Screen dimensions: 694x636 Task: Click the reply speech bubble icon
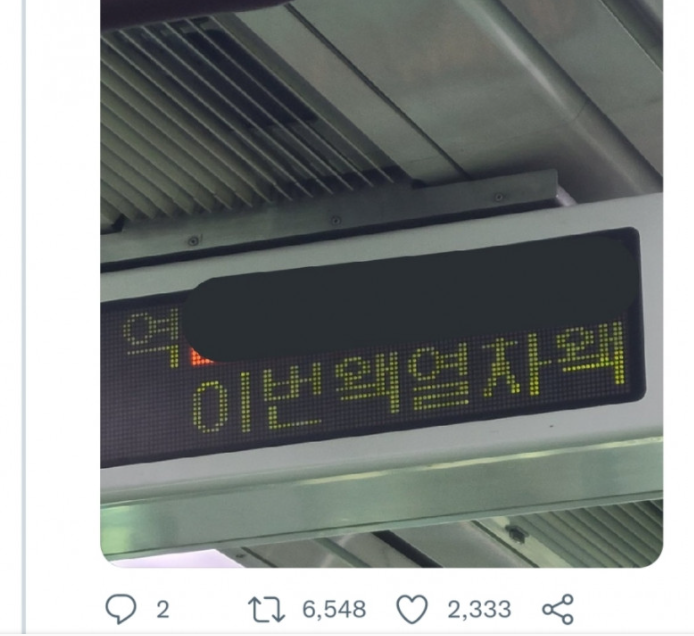tap(119, 608)
